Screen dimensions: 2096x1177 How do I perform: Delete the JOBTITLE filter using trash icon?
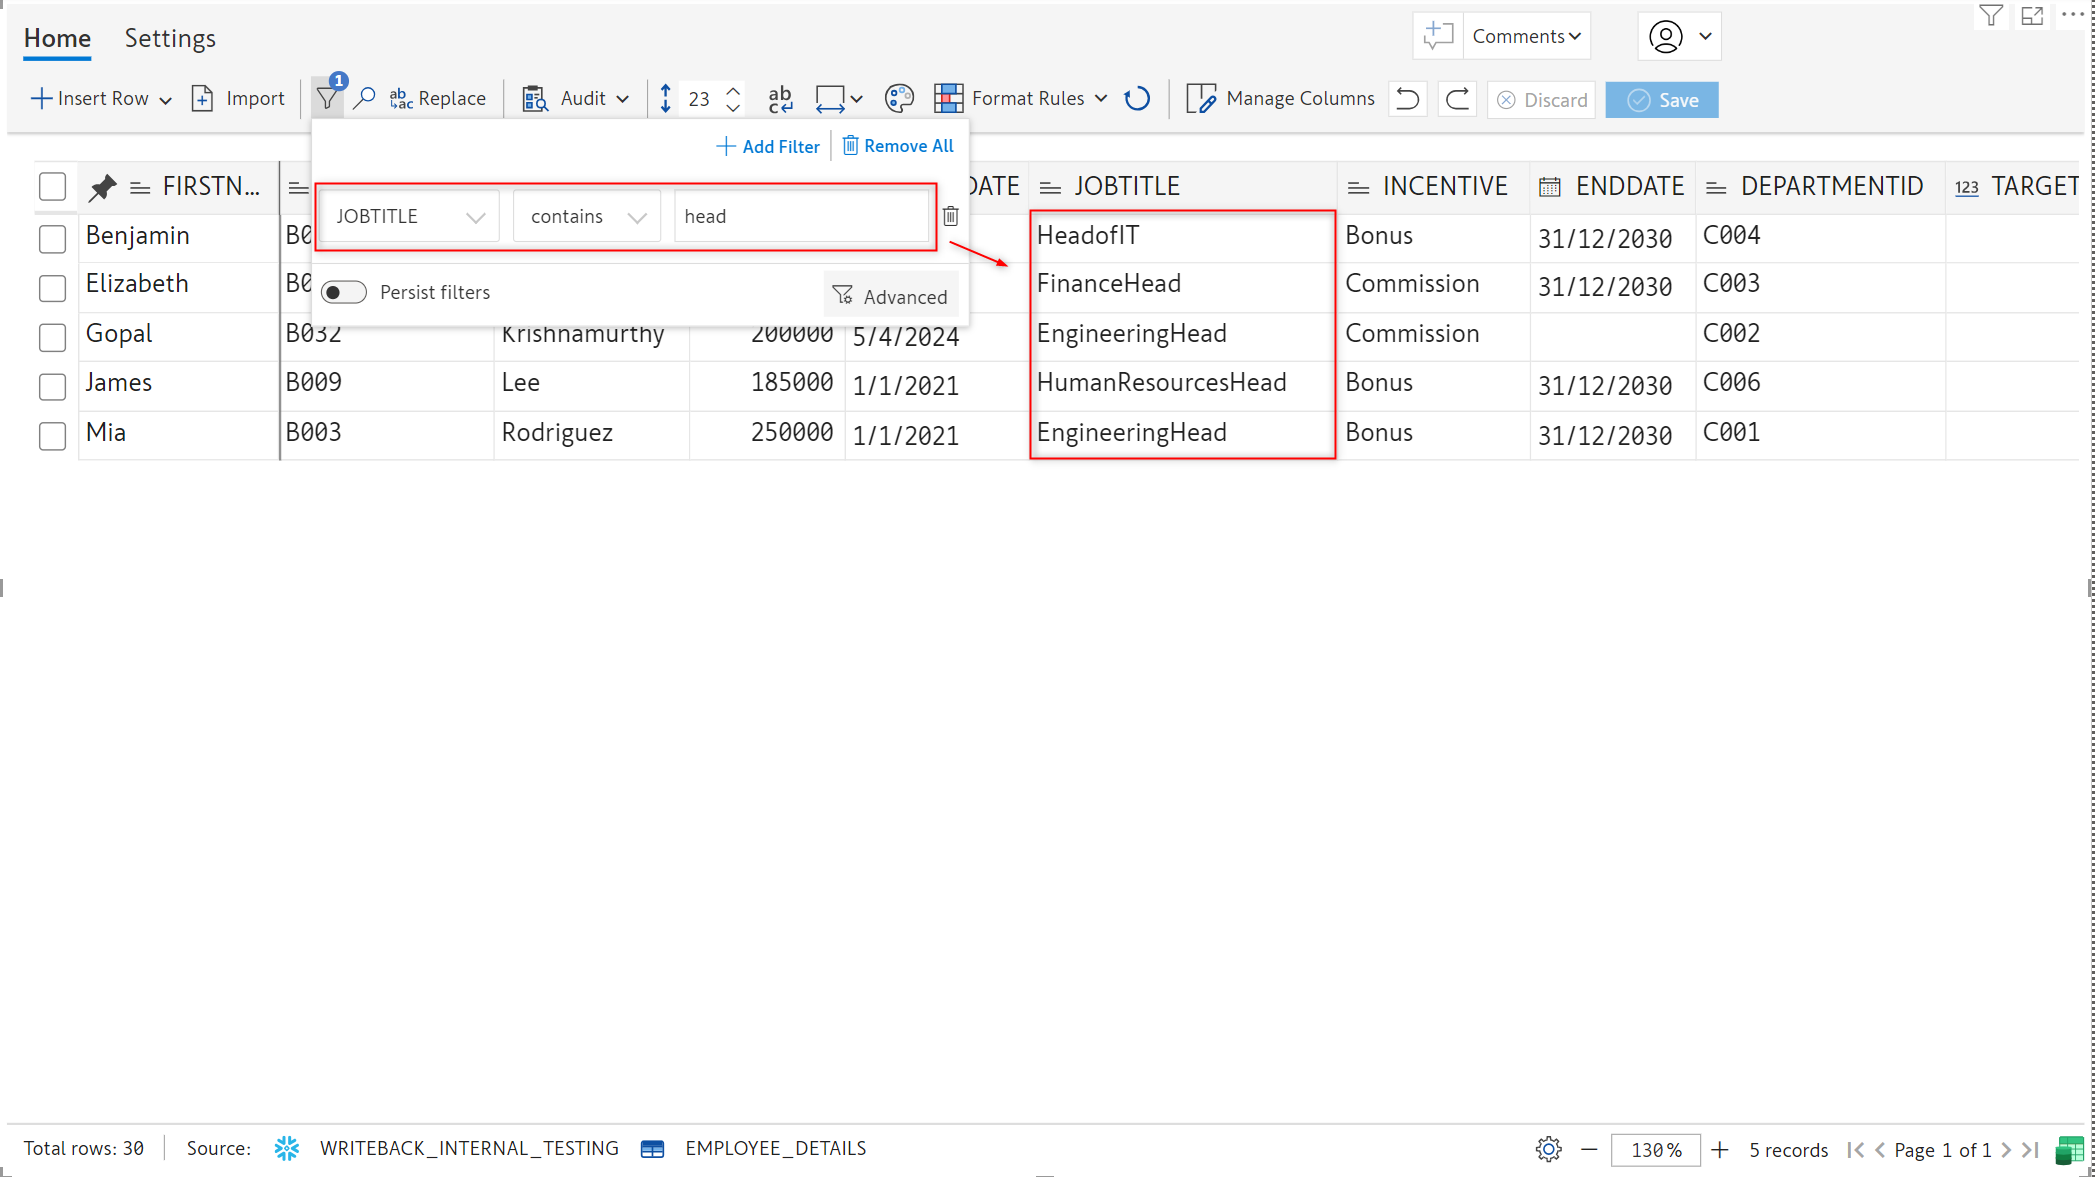(951, 216)
